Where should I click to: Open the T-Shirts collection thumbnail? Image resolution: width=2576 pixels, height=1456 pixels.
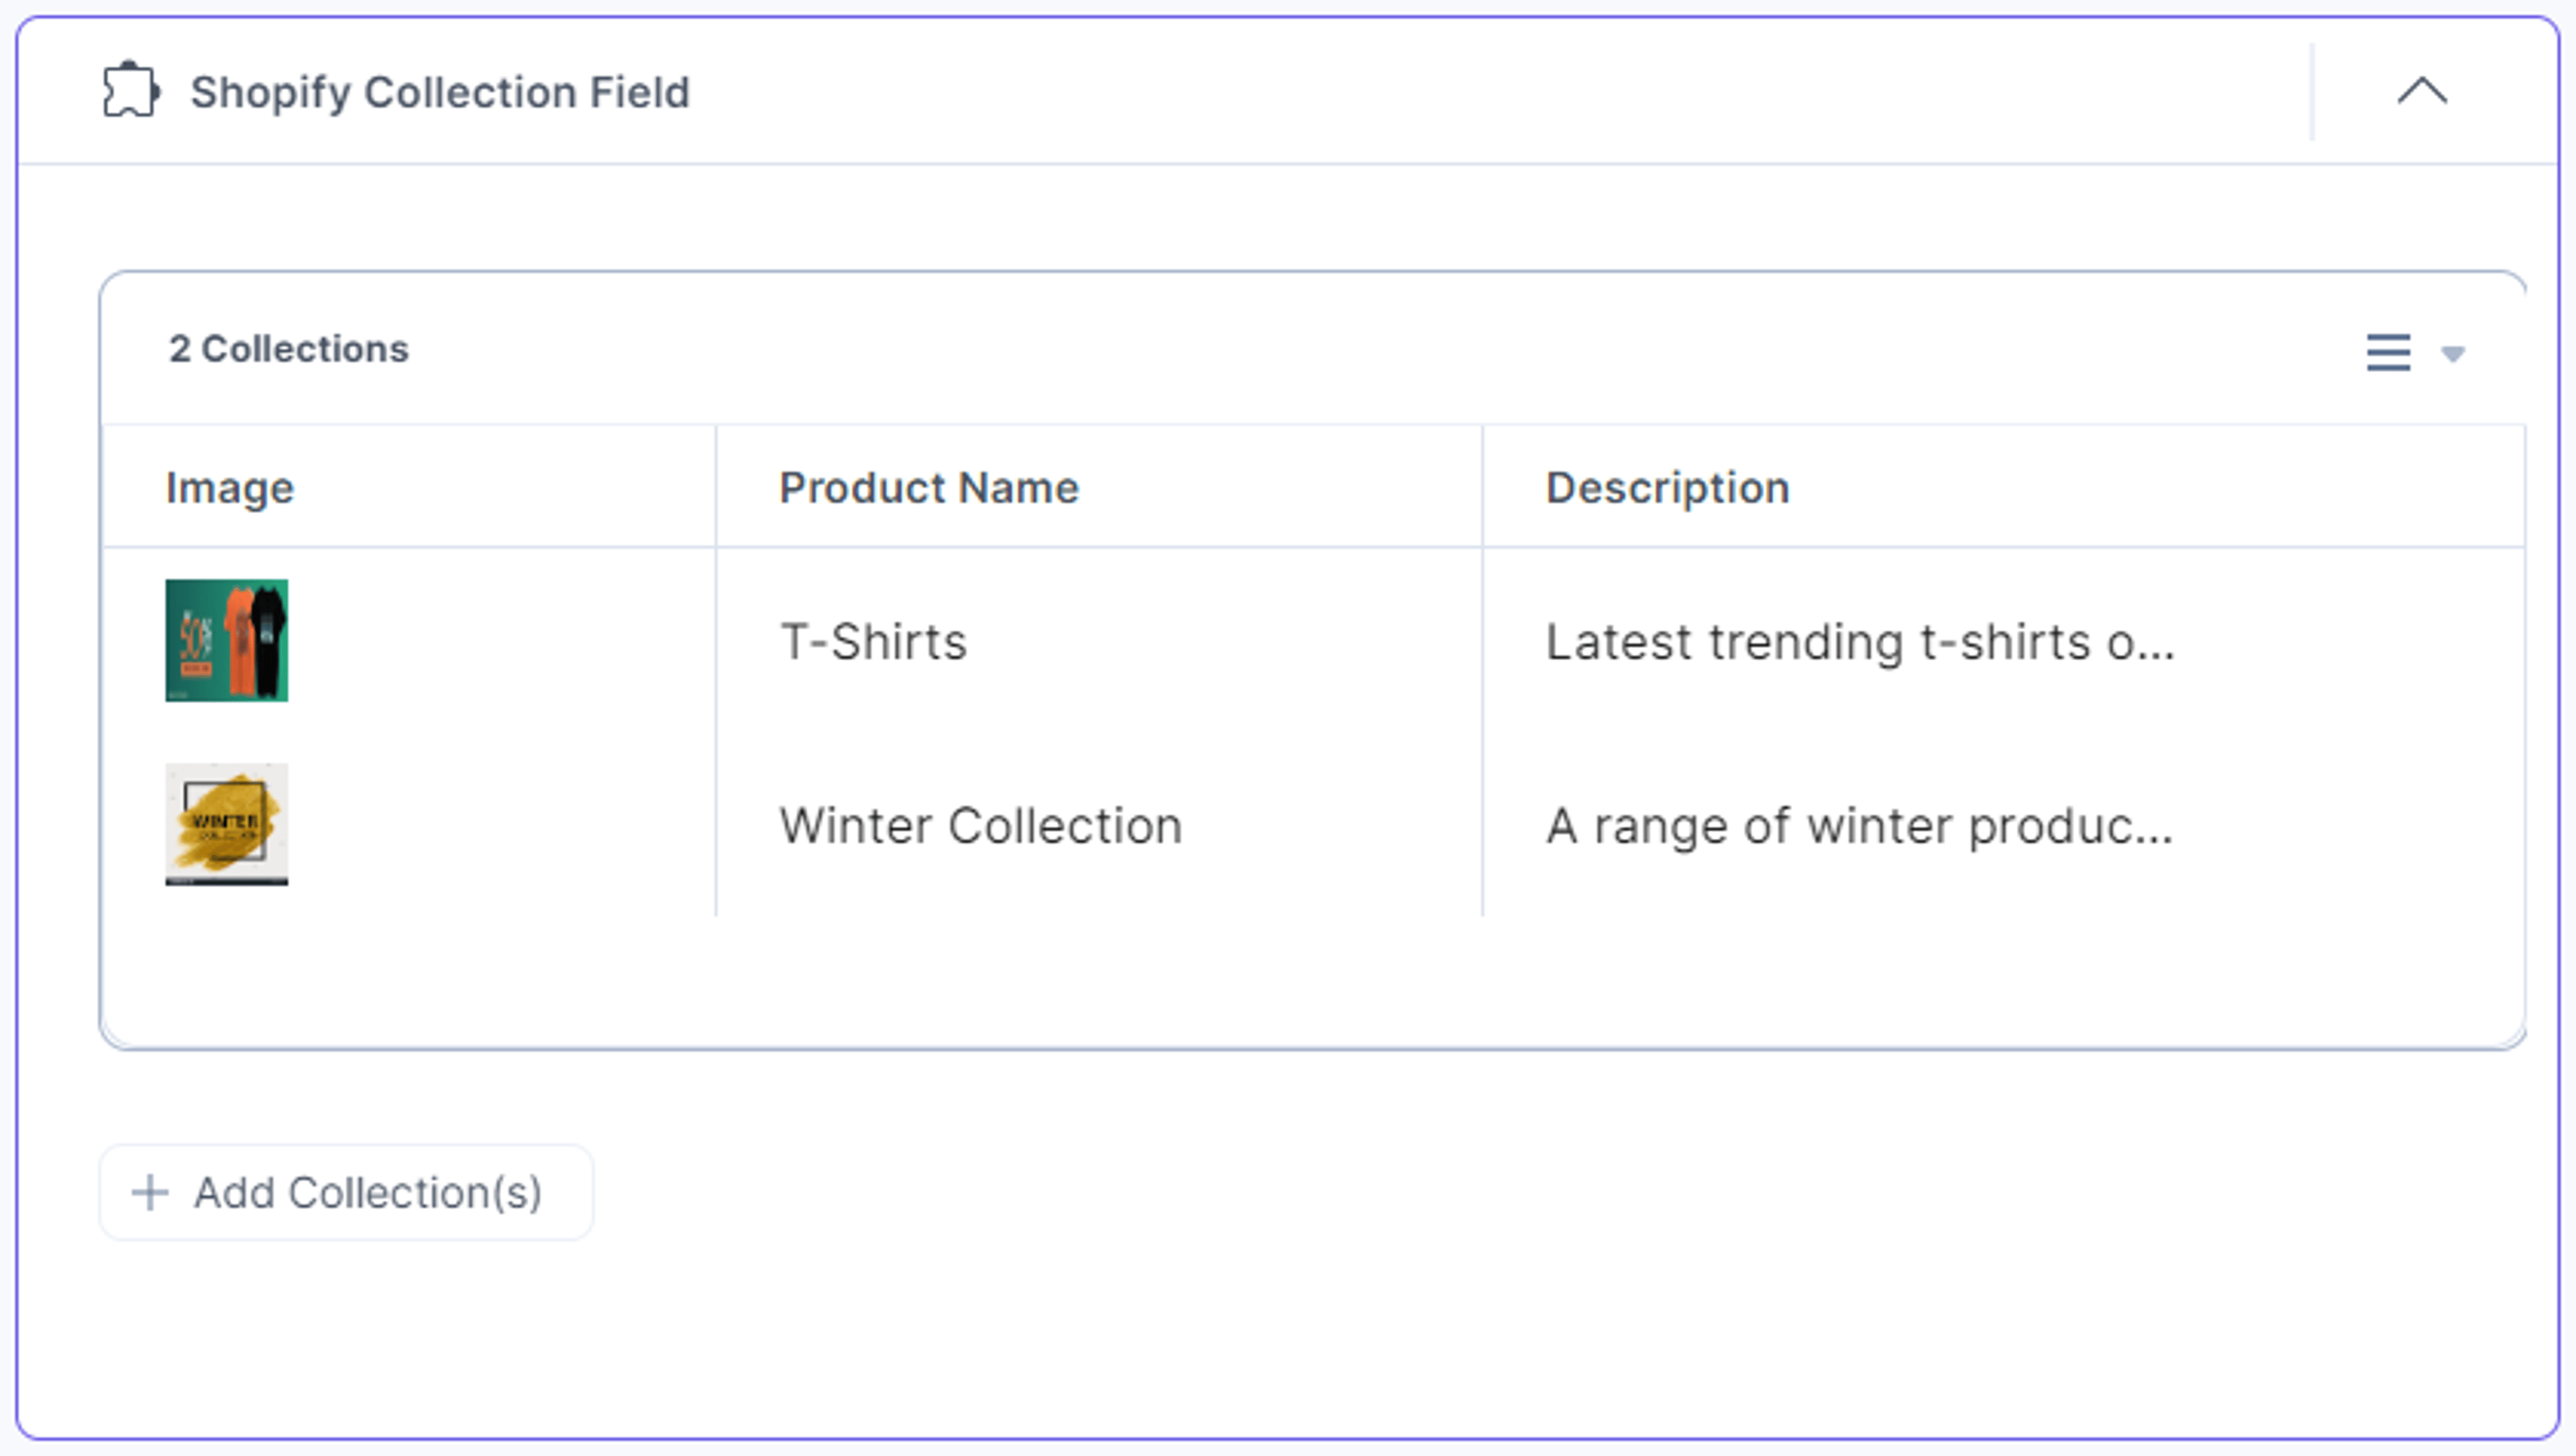[x=227, y=640]
